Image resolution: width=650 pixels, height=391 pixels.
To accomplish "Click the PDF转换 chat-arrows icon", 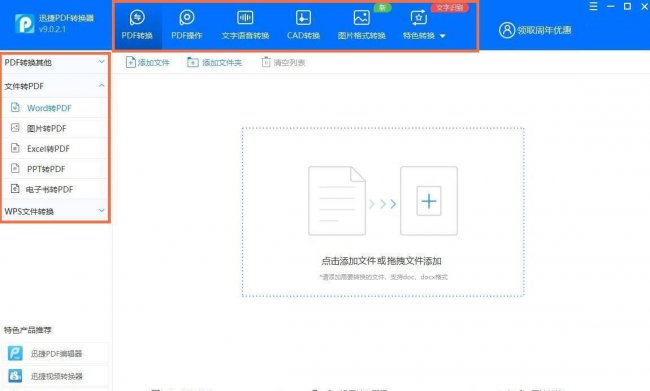I will tap(137, 17).
